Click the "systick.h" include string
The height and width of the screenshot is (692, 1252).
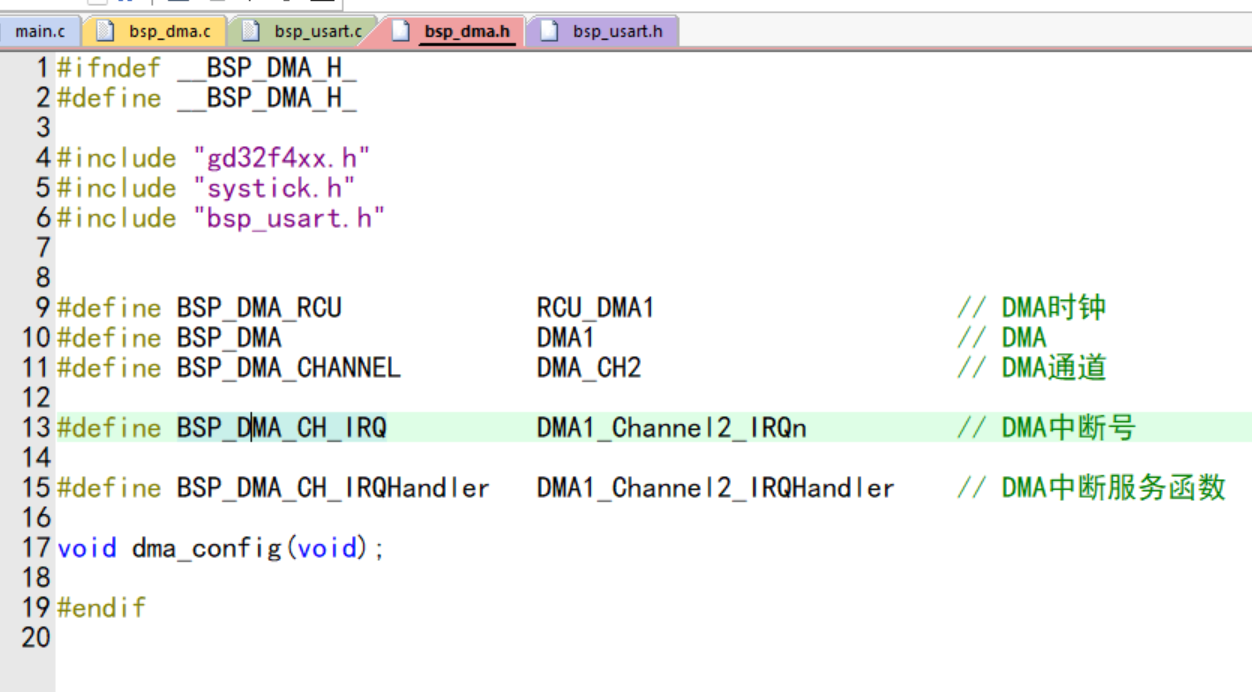point(274,188)
